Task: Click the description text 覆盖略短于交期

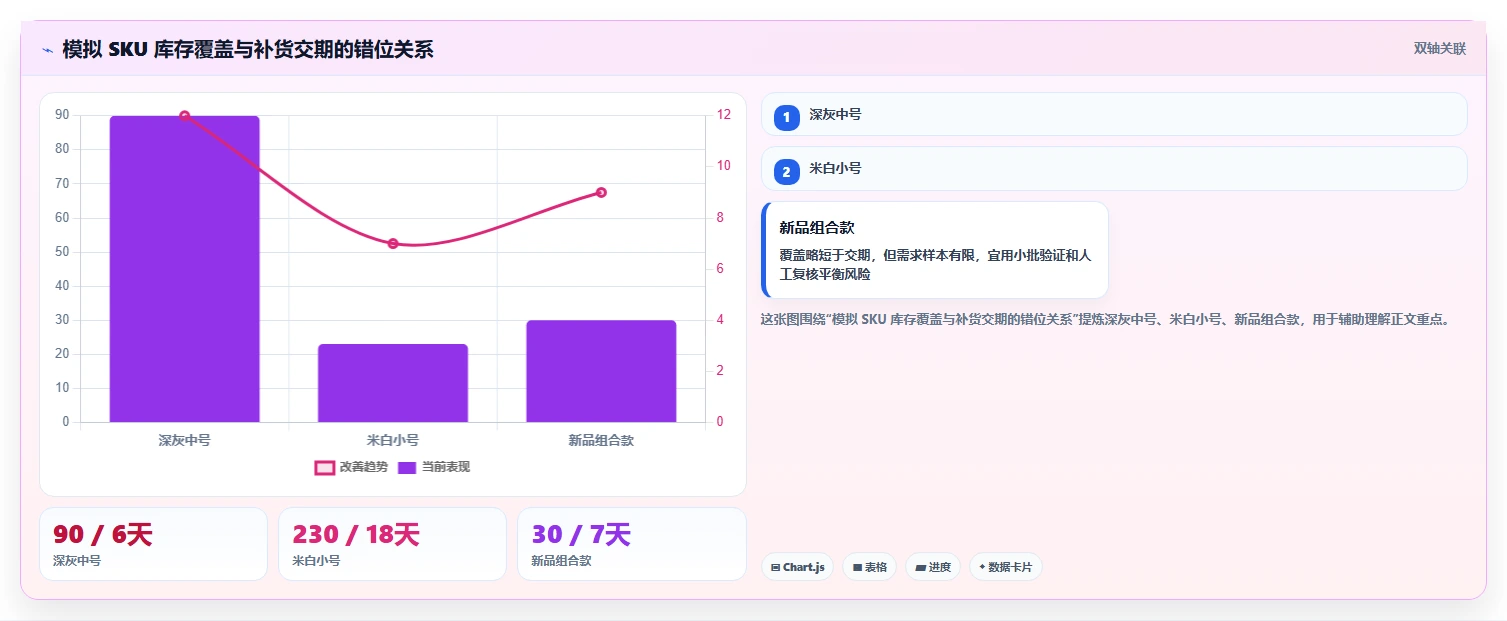Action: coord(935,264)
